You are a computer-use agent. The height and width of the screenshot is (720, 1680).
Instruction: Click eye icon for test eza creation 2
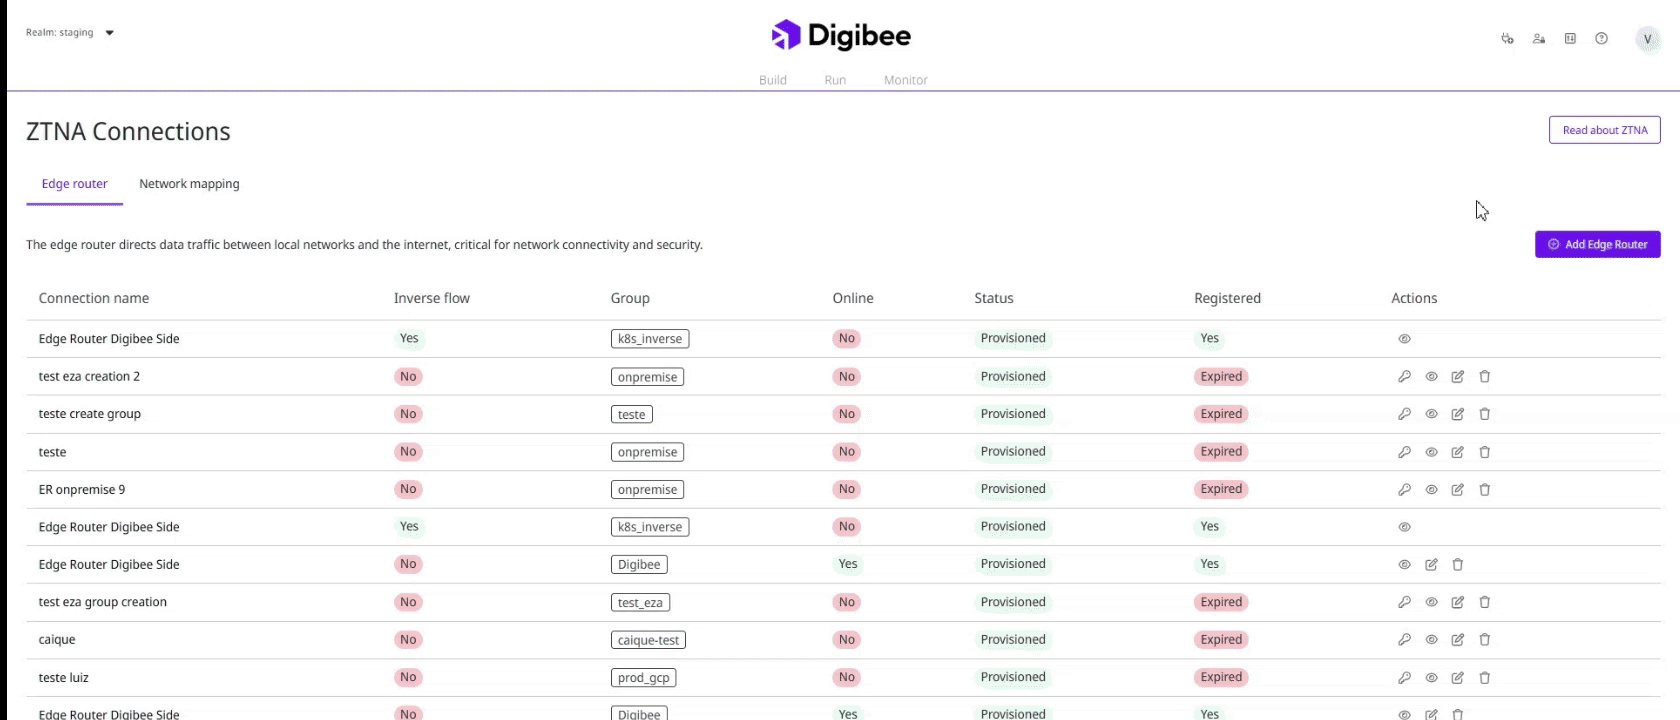(x=1431, y=377)
